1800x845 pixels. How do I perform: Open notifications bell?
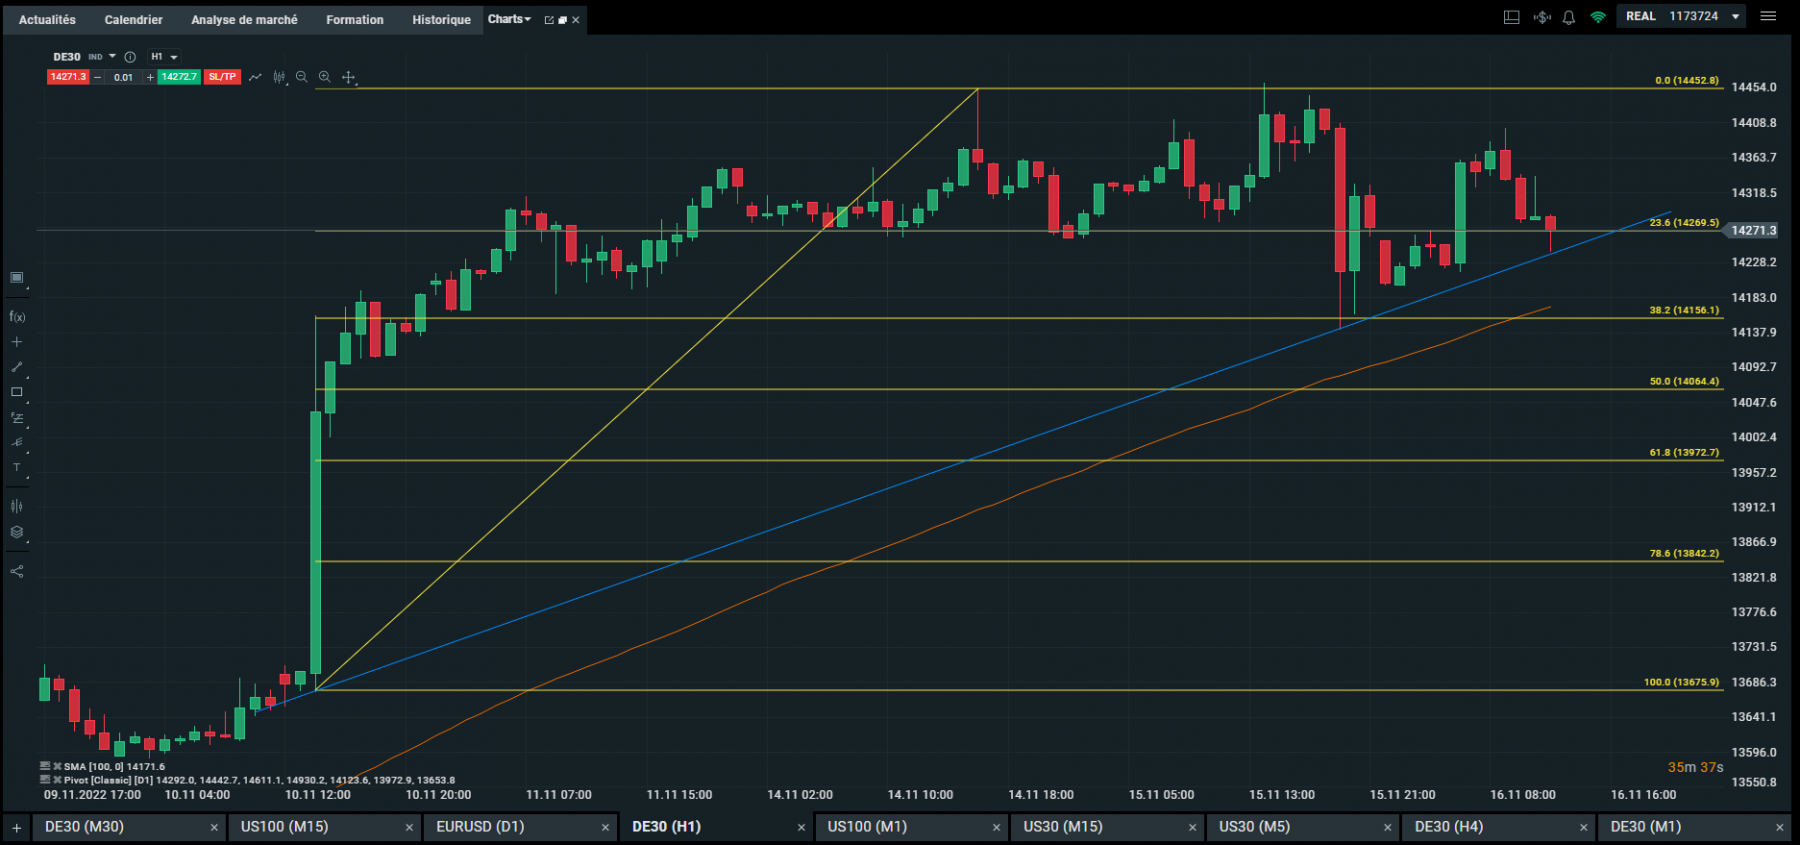1569,17
